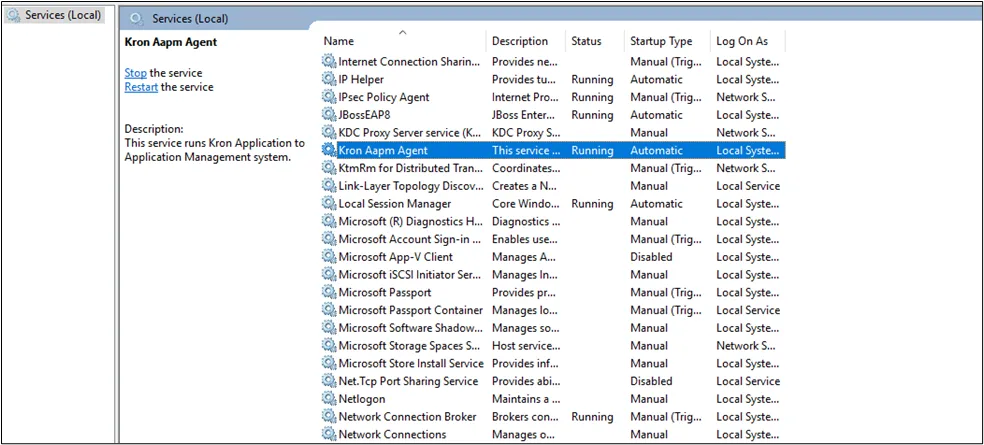Click the Link-Layer Topology Discovery gear icon
The image size is (984, 445).
(329, 186)
